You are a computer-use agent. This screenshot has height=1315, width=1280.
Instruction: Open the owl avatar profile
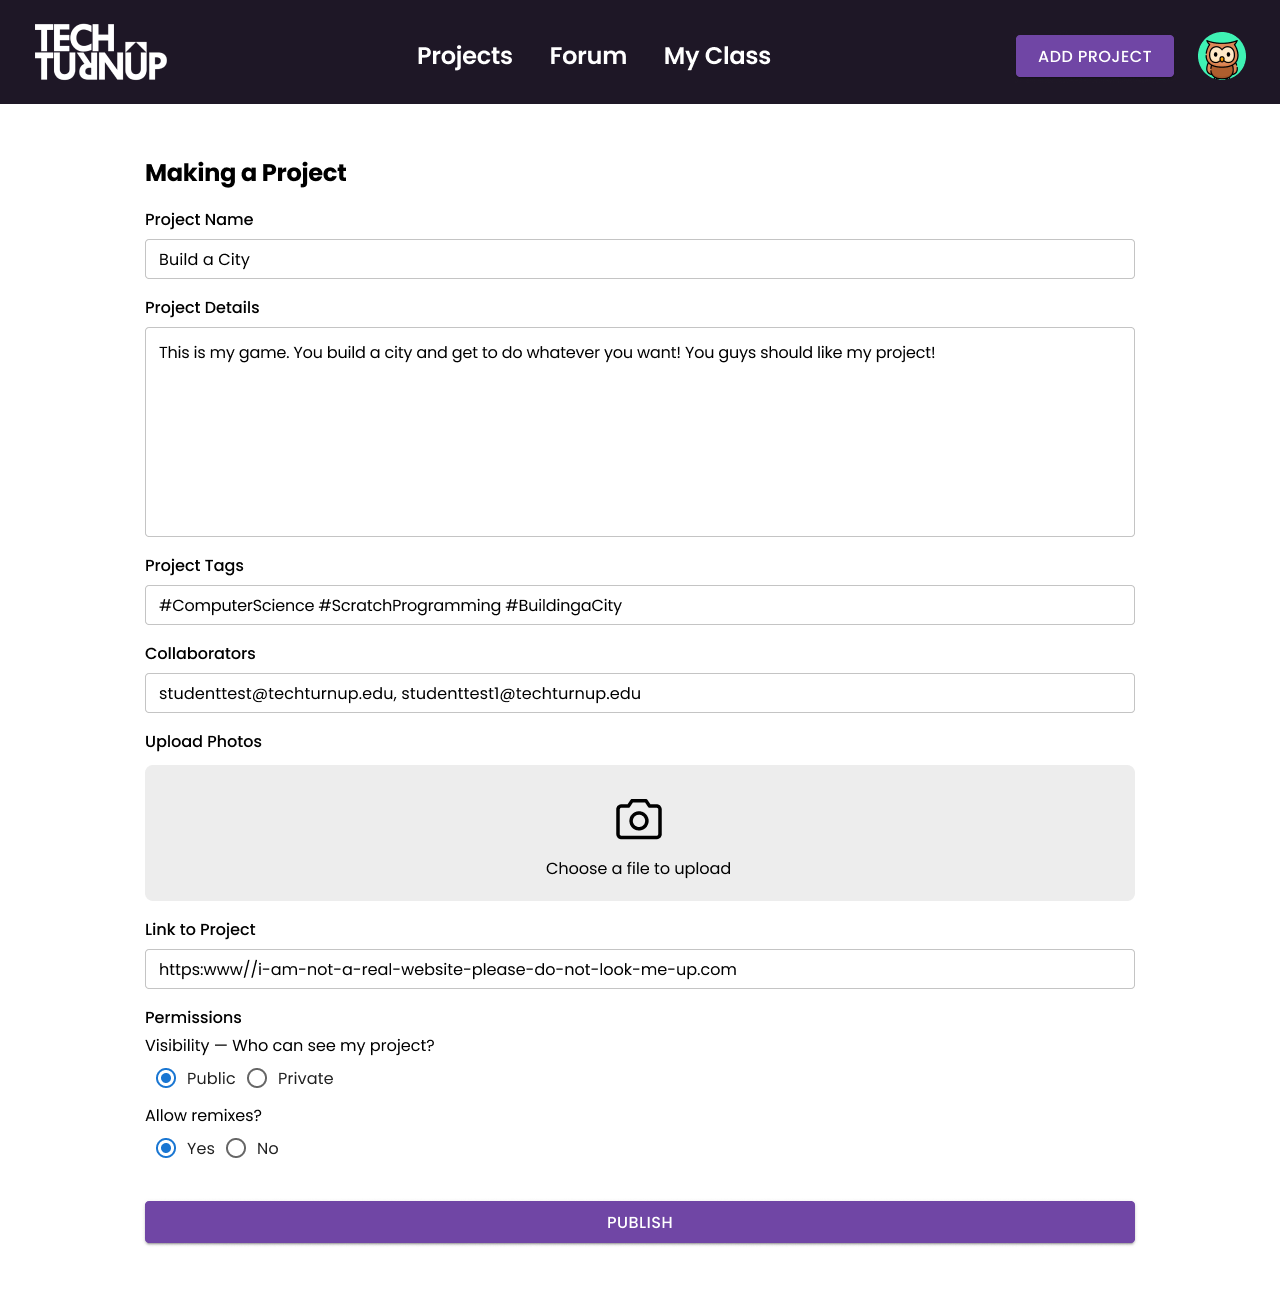point(1222,56)
